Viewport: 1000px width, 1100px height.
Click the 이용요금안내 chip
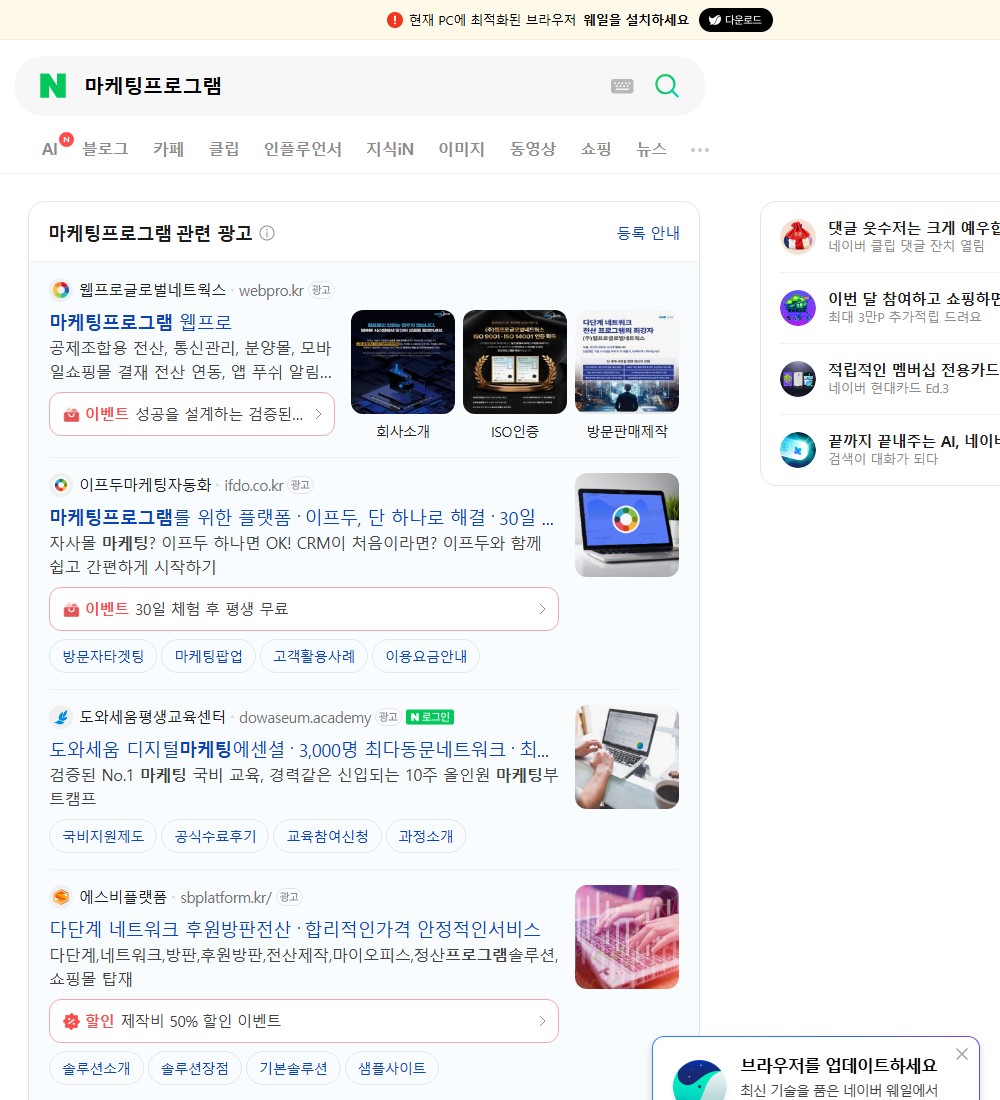(x=426, y=656)
